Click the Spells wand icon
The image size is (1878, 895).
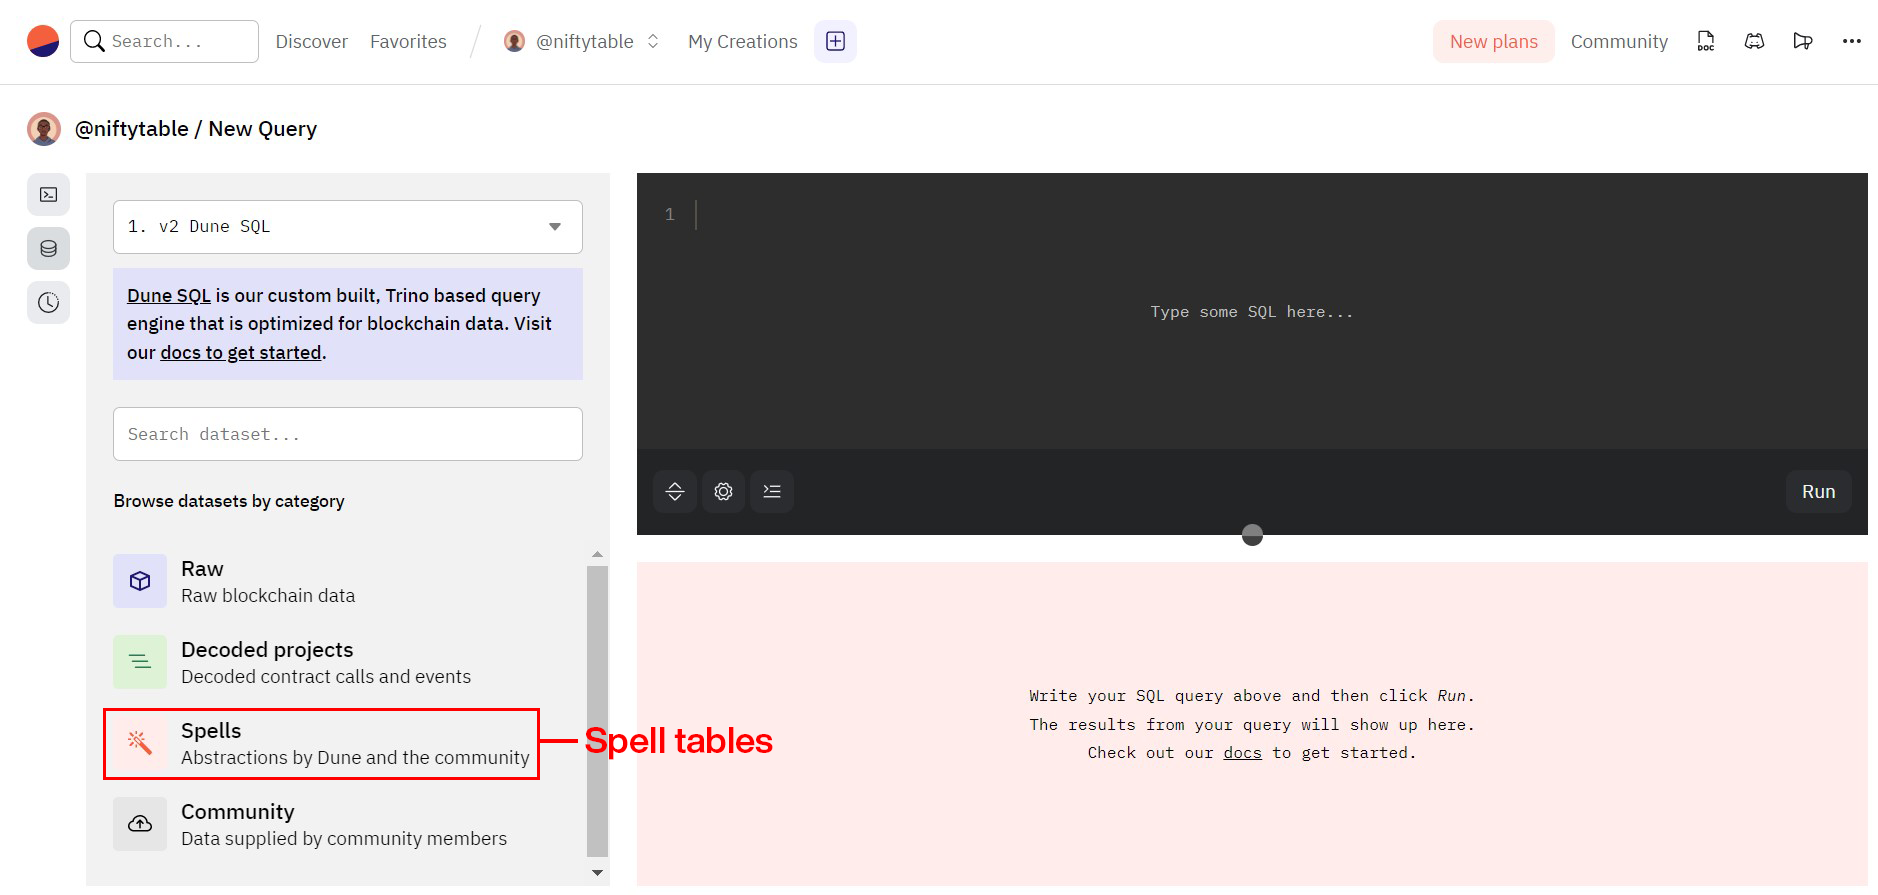140,743
